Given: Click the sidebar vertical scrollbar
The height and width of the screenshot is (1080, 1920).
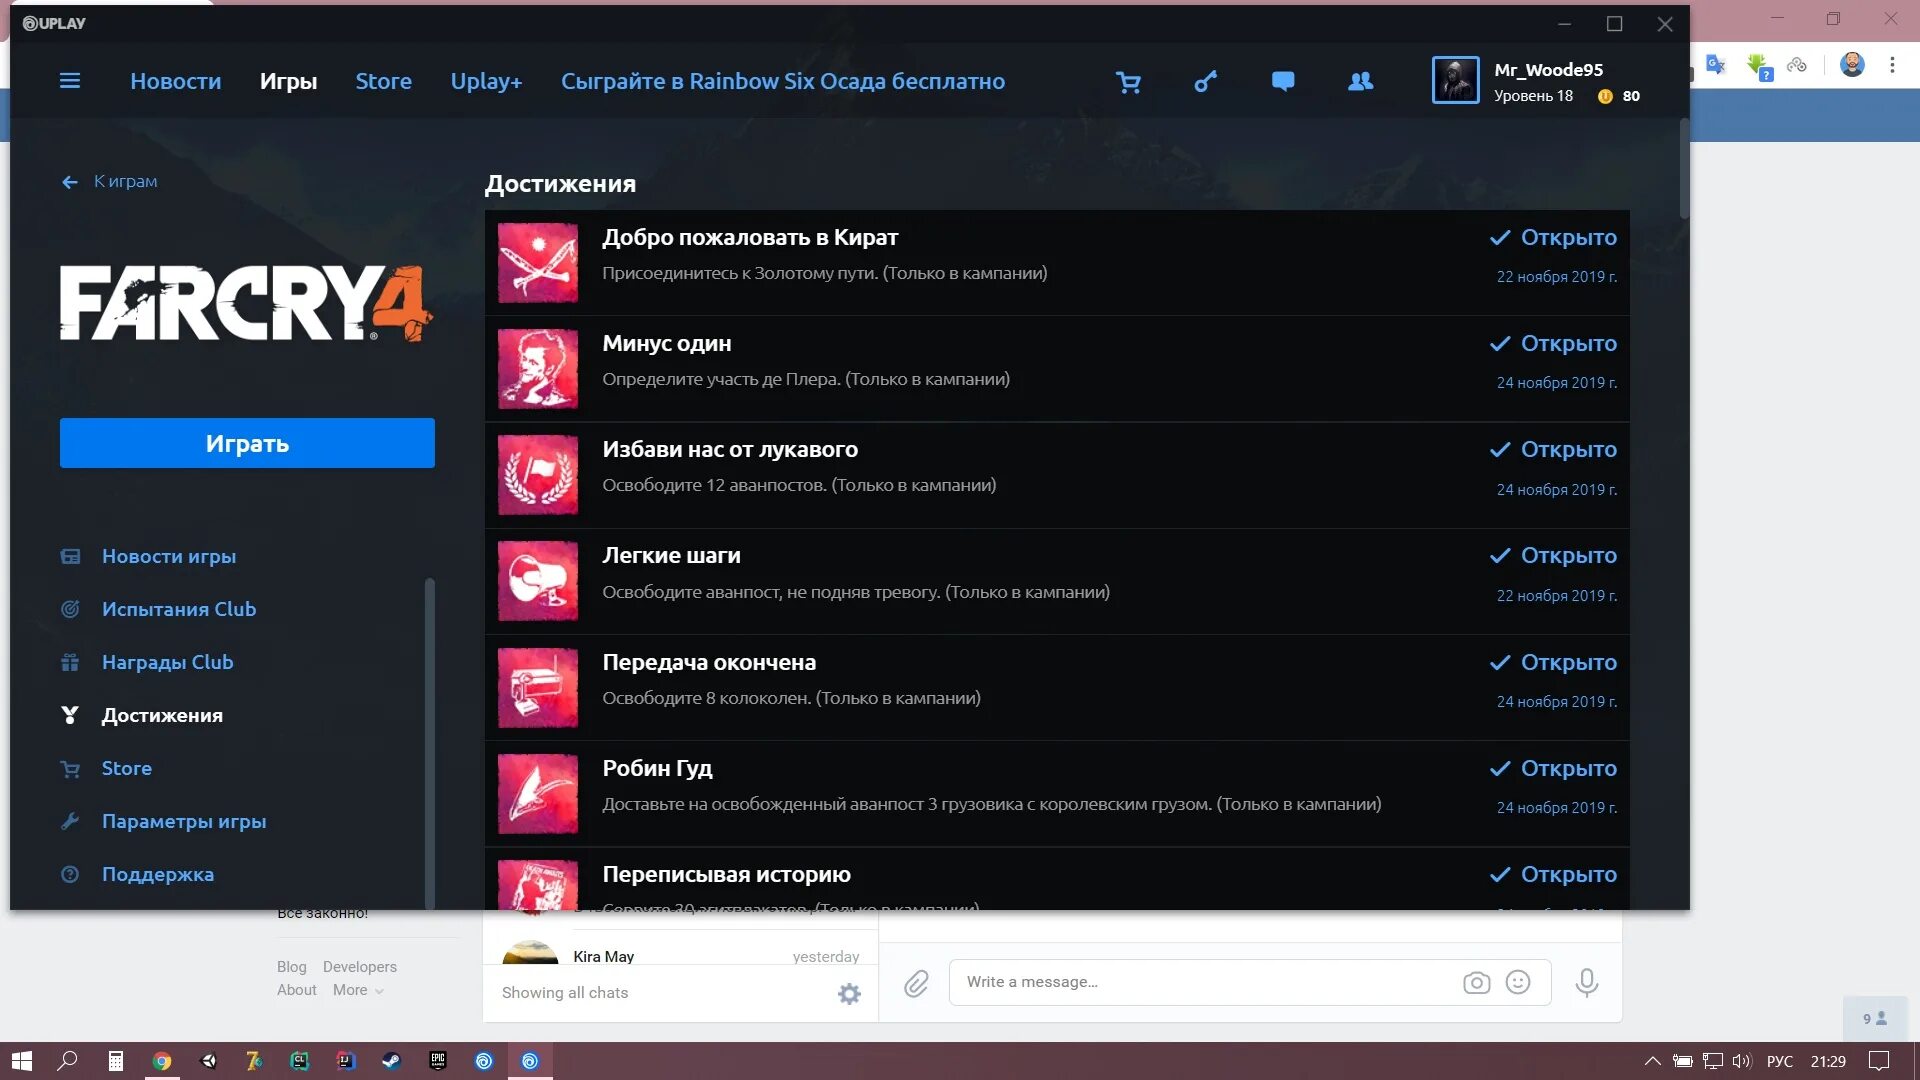Looking at the screenshot, I should click(430, 742).
